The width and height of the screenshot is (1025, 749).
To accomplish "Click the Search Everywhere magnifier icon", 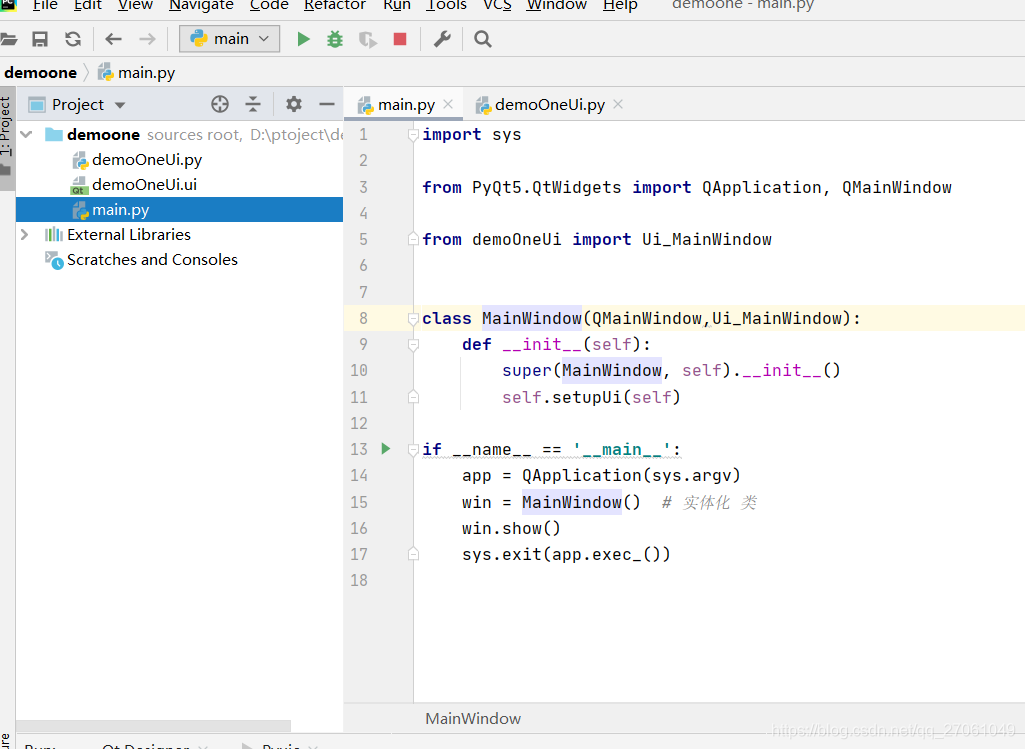I will point(483,39).
